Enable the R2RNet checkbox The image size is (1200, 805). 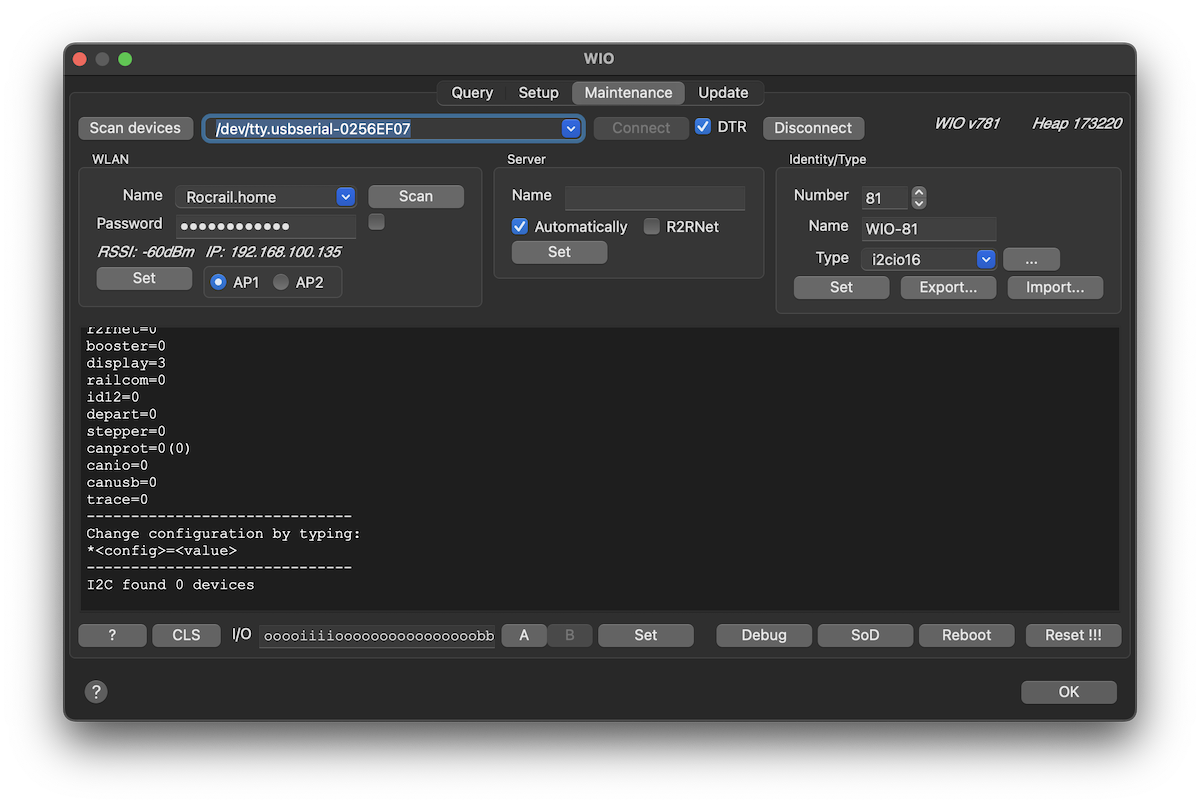(652, 227)
